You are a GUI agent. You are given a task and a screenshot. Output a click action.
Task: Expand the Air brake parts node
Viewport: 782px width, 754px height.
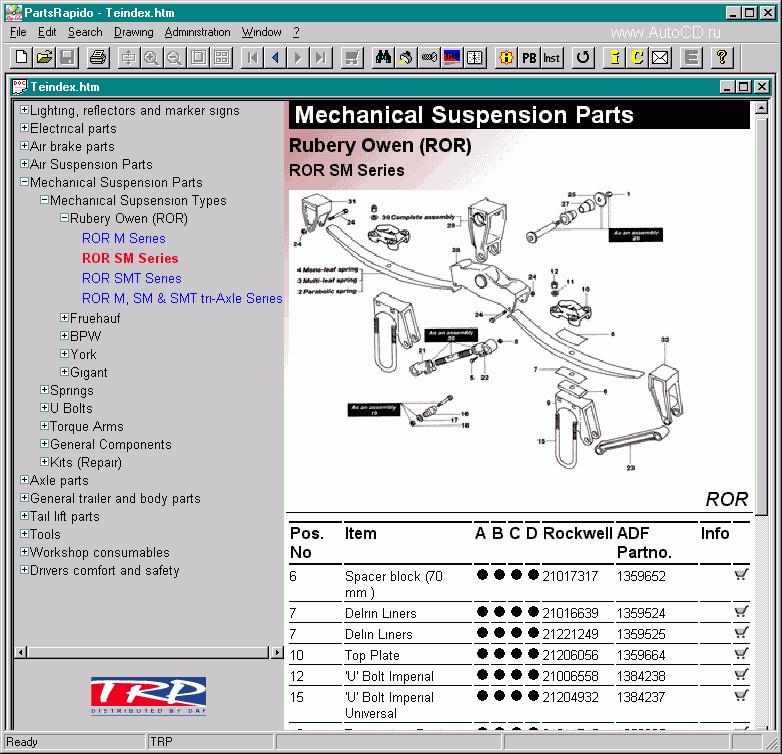tap(24, 146)
